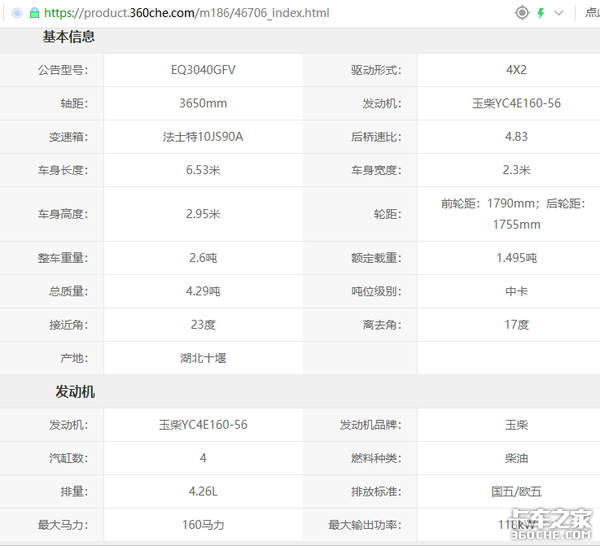
Task: Click the partially visible 点 button at top right
Action: point(591,13)
